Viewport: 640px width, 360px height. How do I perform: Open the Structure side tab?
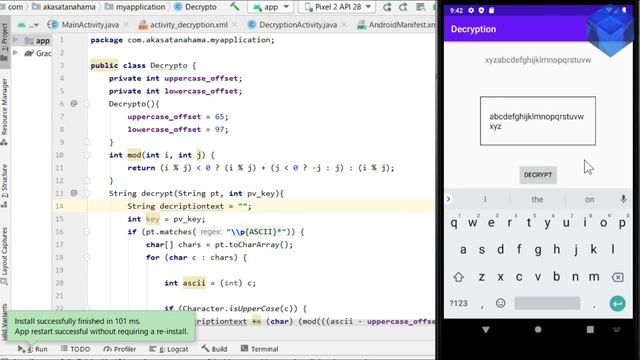(x=4, y=186)
